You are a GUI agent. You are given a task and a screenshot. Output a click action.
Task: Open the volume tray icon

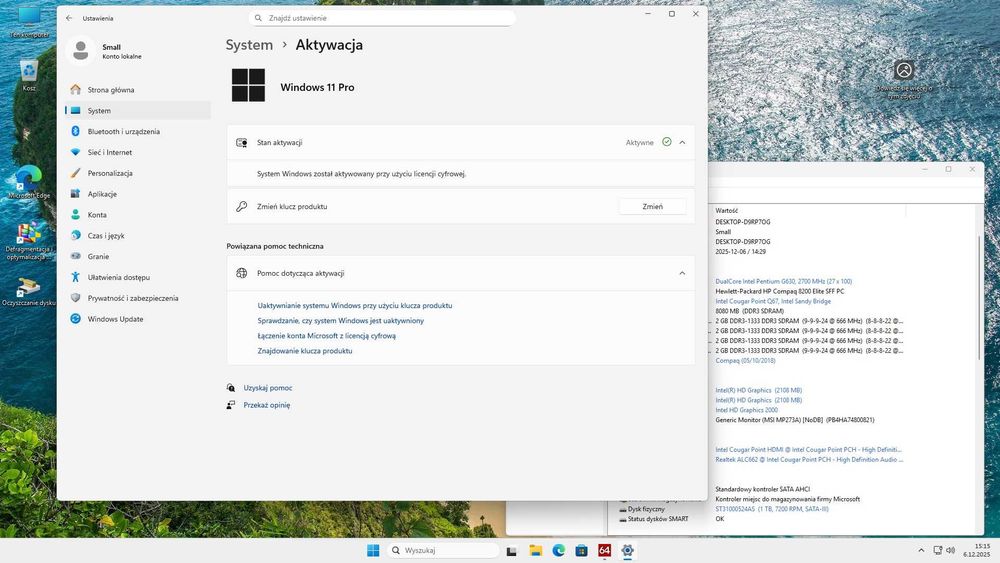951,550
